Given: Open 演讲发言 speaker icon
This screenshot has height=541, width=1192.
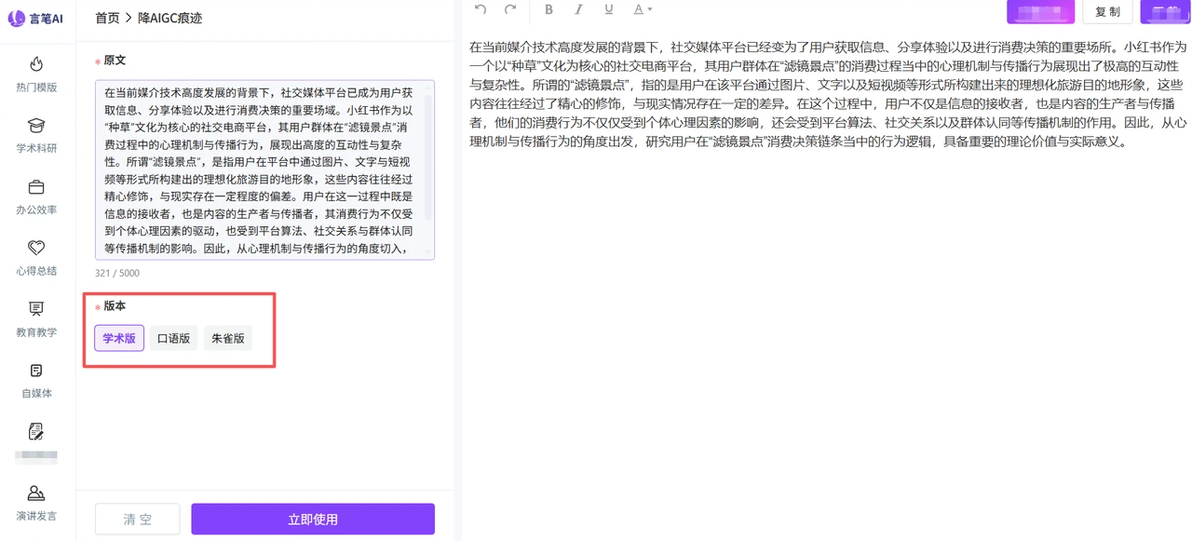Looking at the screenshot, I should pos(36,494).
